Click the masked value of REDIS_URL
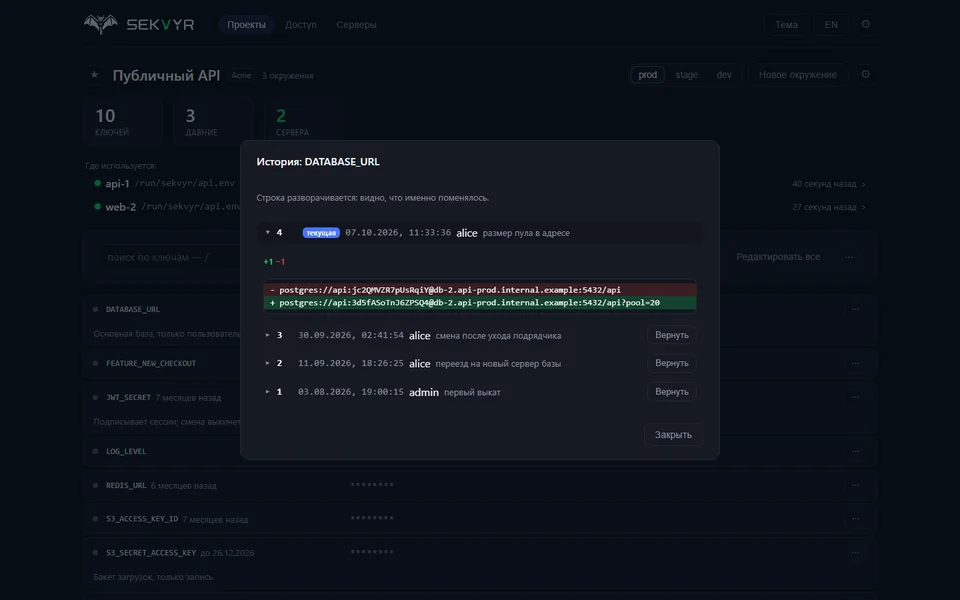Image resolution: width=960 pixels, height=600 pixels. click(372, 486)
